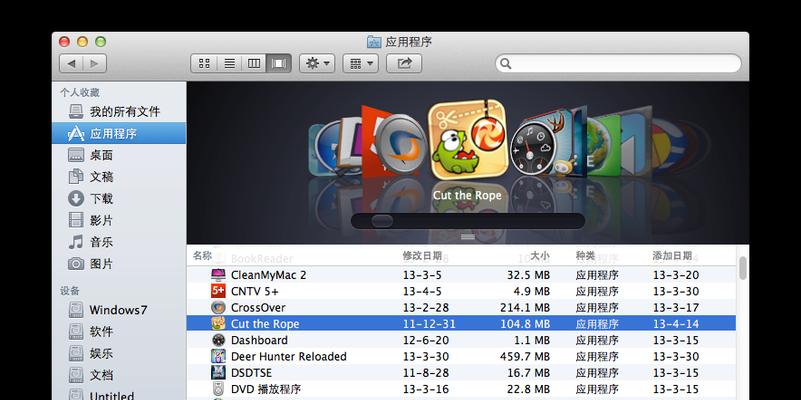Select 应用程序 in the sidebar
This screenshot has height=400, width=801.
[x=119, y=133]
